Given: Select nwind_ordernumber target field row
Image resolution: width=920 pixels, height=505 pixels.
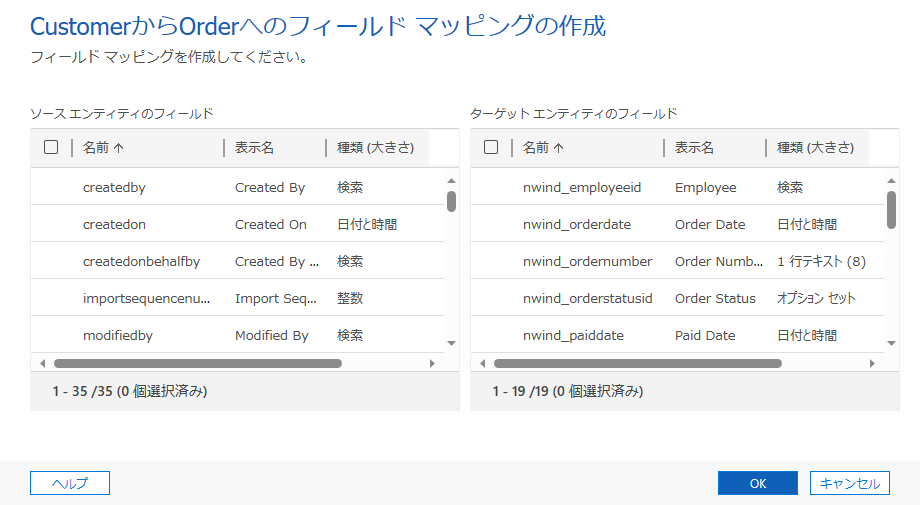Looking at the screenshot, I should tap(677, 261).
